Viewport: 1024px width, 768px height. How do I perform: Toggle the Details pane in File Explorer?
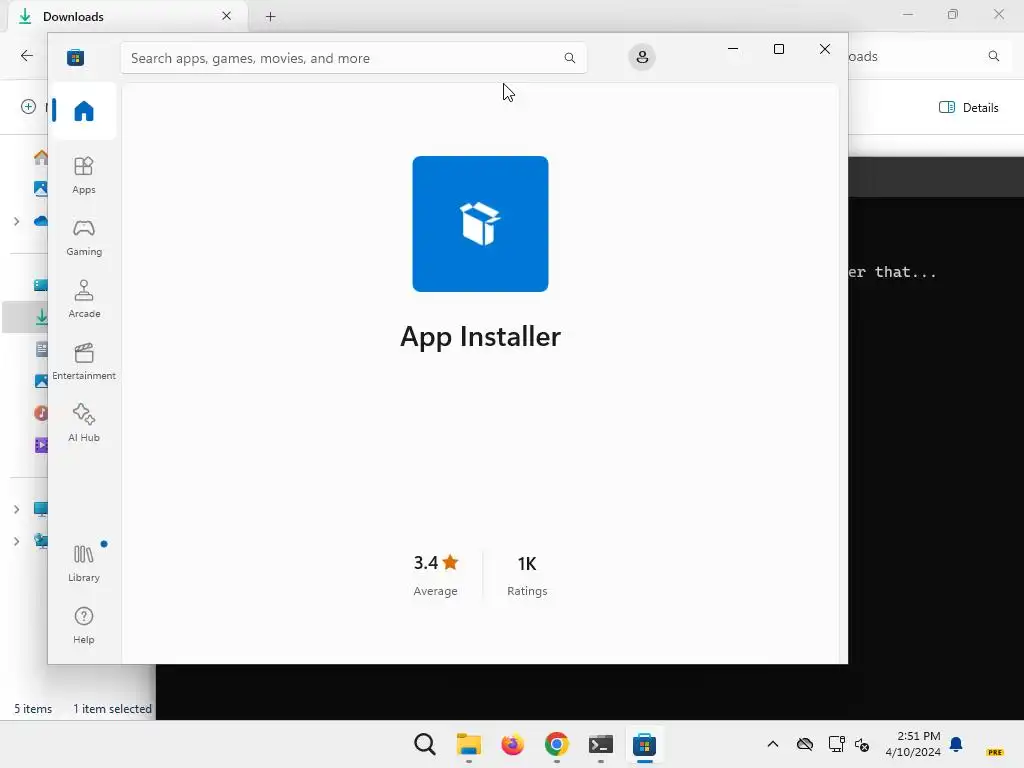click(x=968, y=108)
